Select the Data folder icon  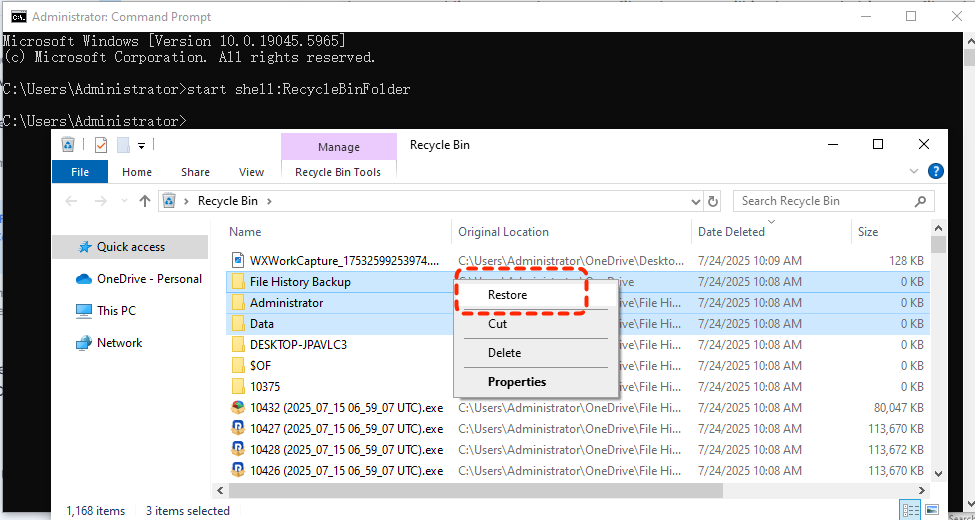point(238,324)
